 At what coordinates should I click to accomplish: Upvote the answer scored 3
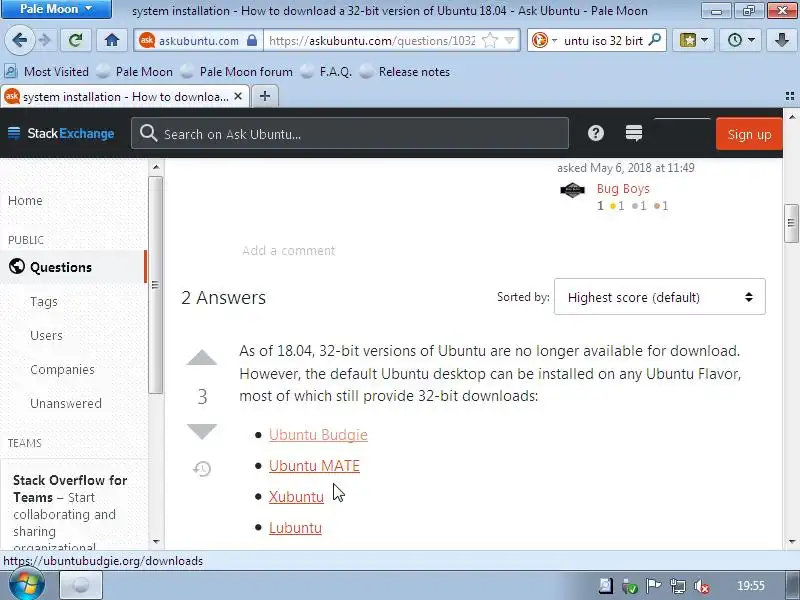click(202, 358)
